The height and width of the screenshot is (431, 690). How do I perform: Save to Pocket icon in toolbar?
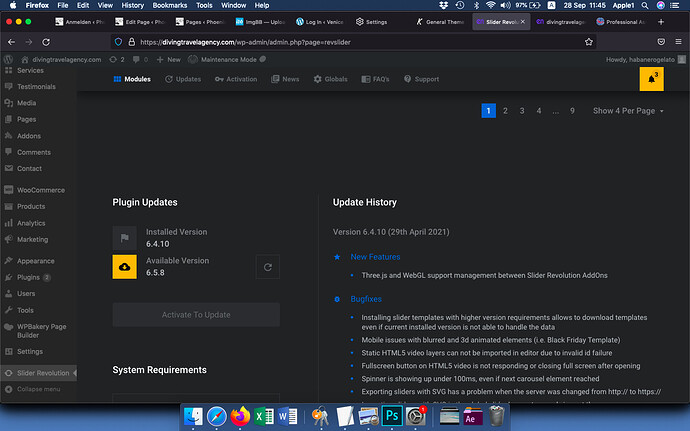click(x=661, y=42)
